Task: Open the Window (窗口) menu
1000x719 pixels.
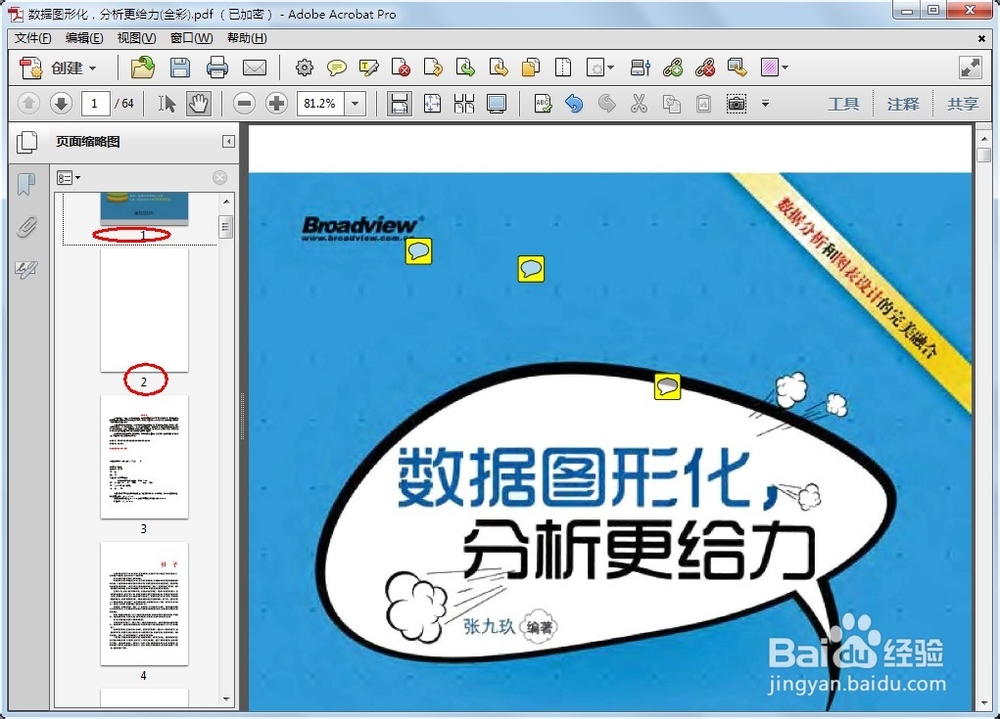Action: coord(191,38)
